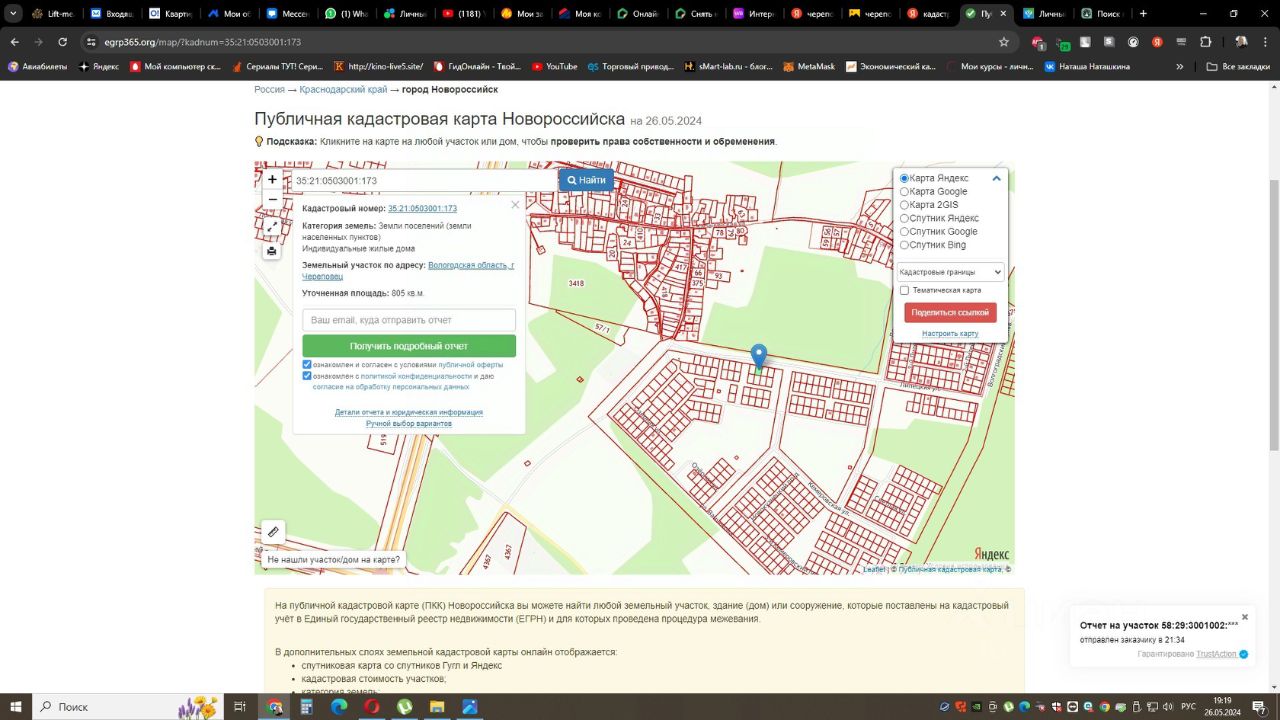Zoom out the map with minus button
The image size is (1280, 720).
272,200
